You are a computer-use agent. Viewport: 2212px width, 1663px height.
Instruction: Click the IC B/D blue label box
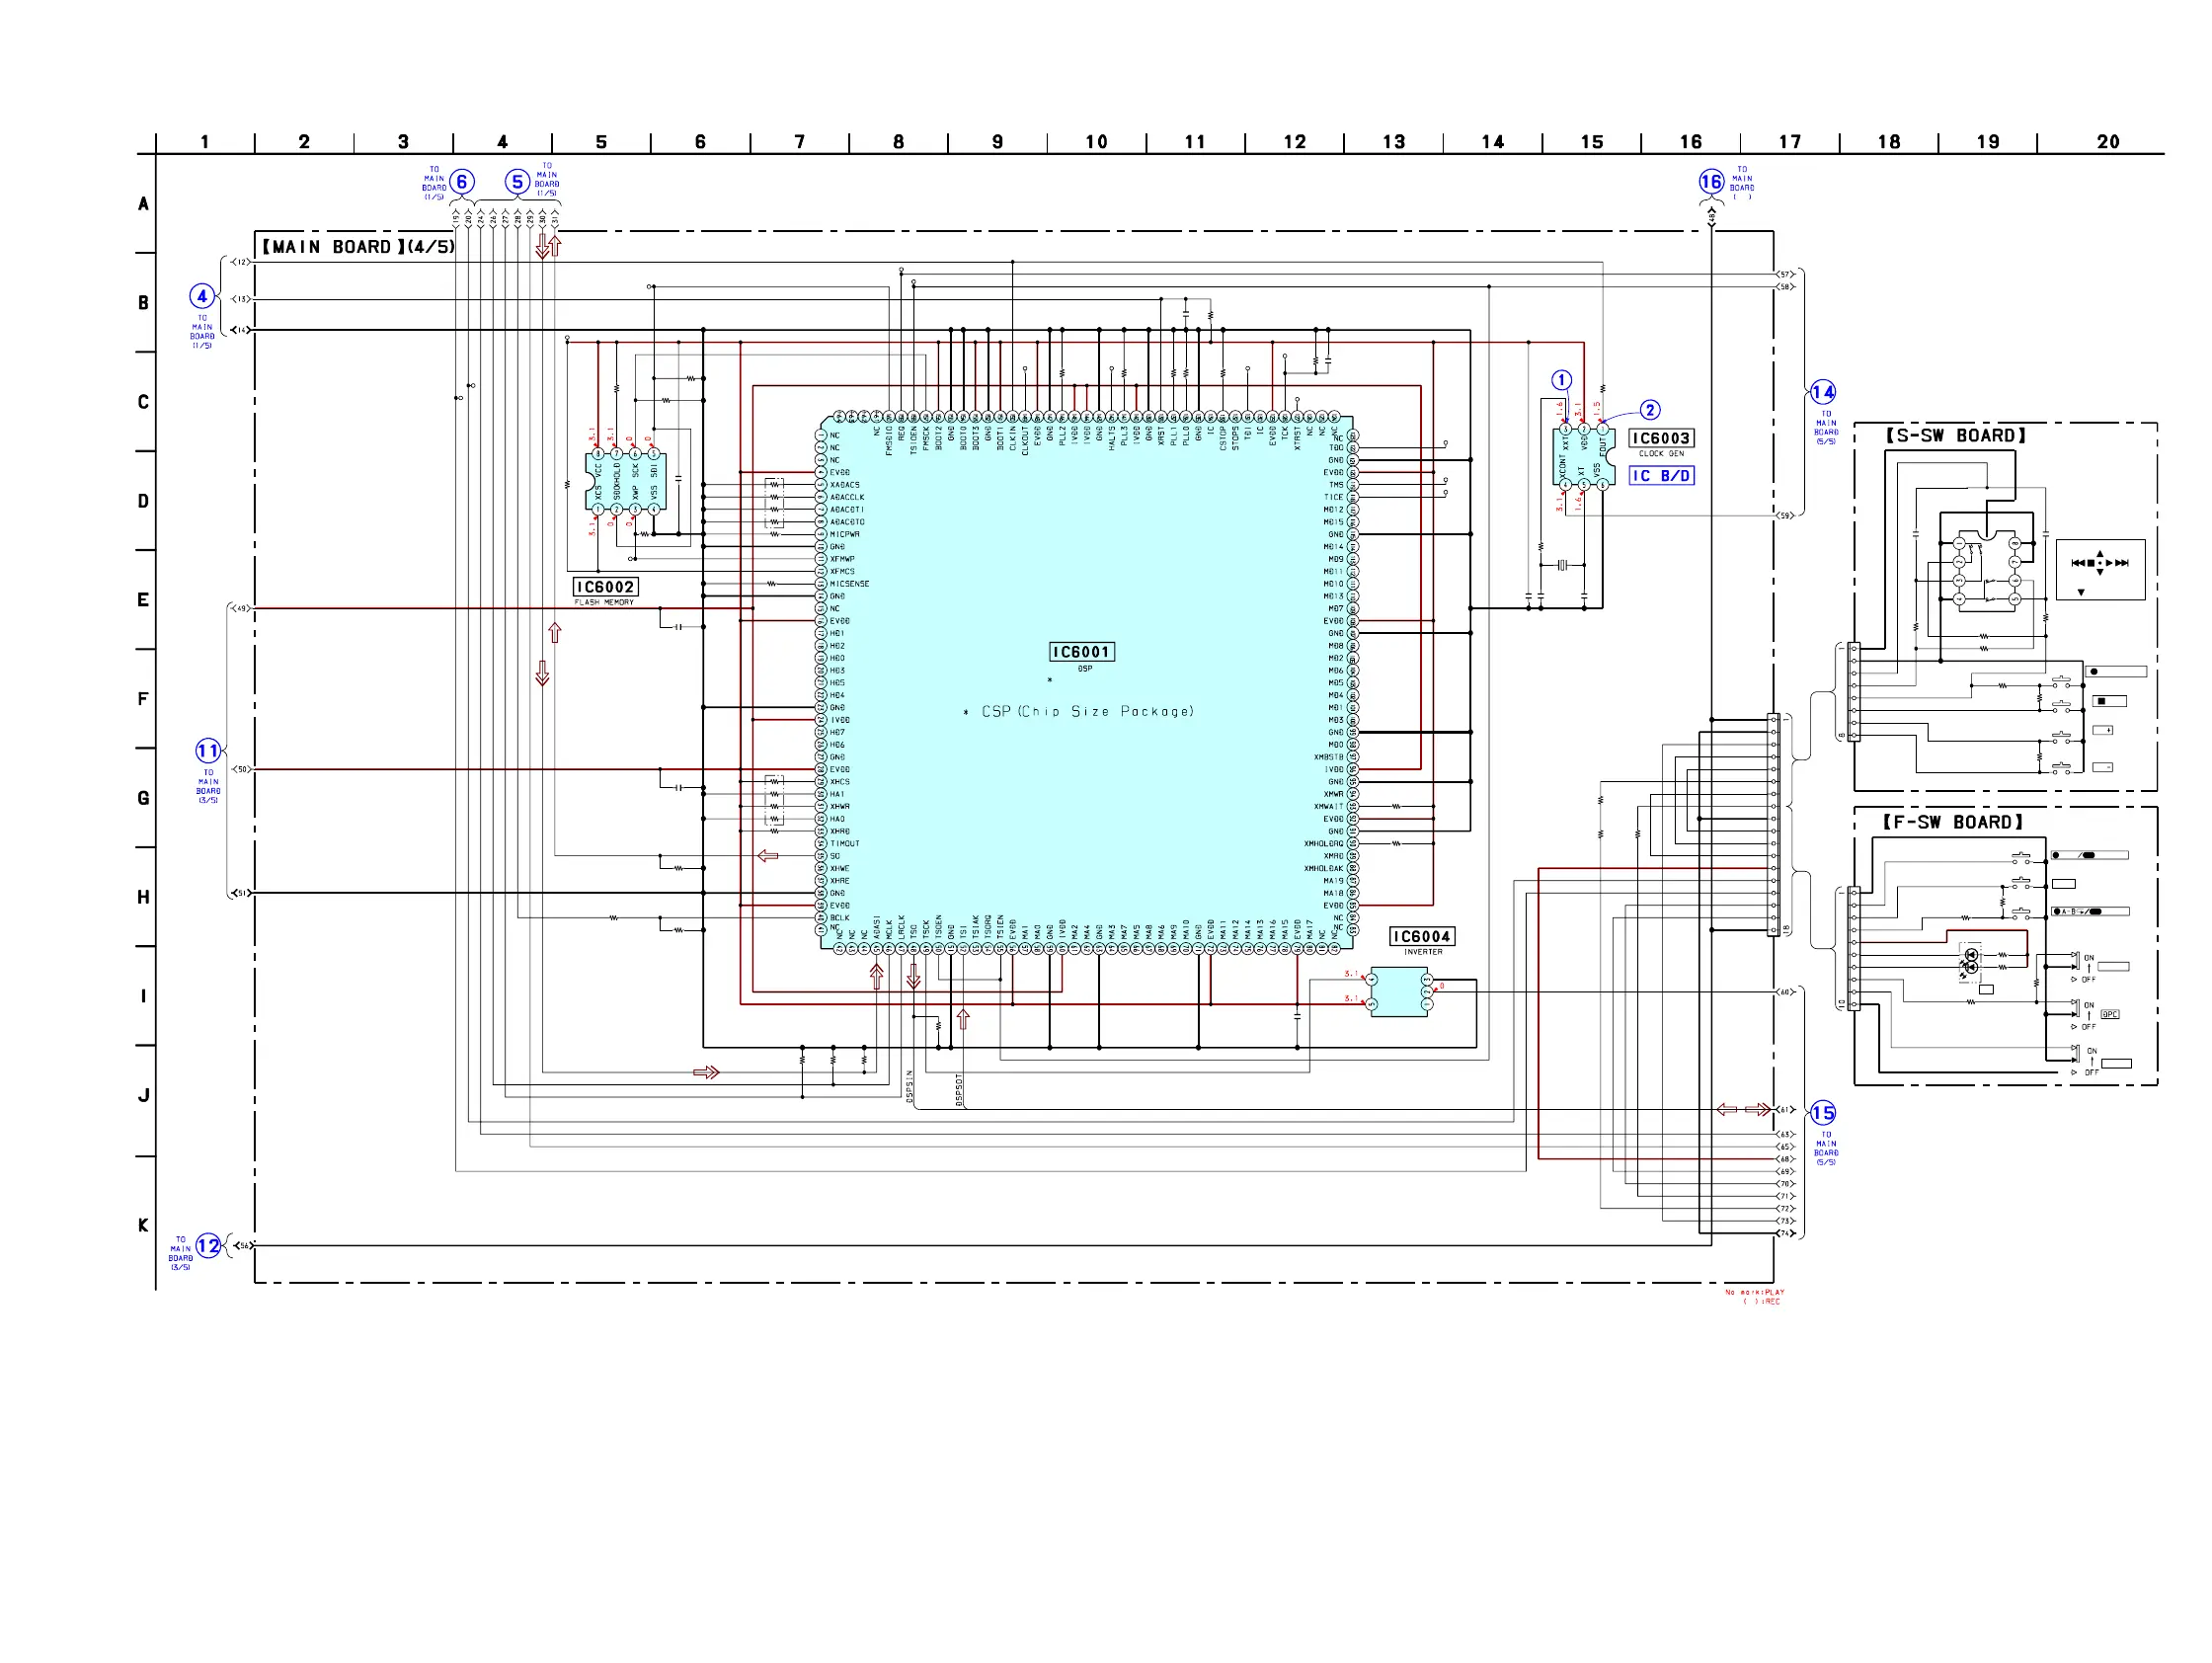1661,476
